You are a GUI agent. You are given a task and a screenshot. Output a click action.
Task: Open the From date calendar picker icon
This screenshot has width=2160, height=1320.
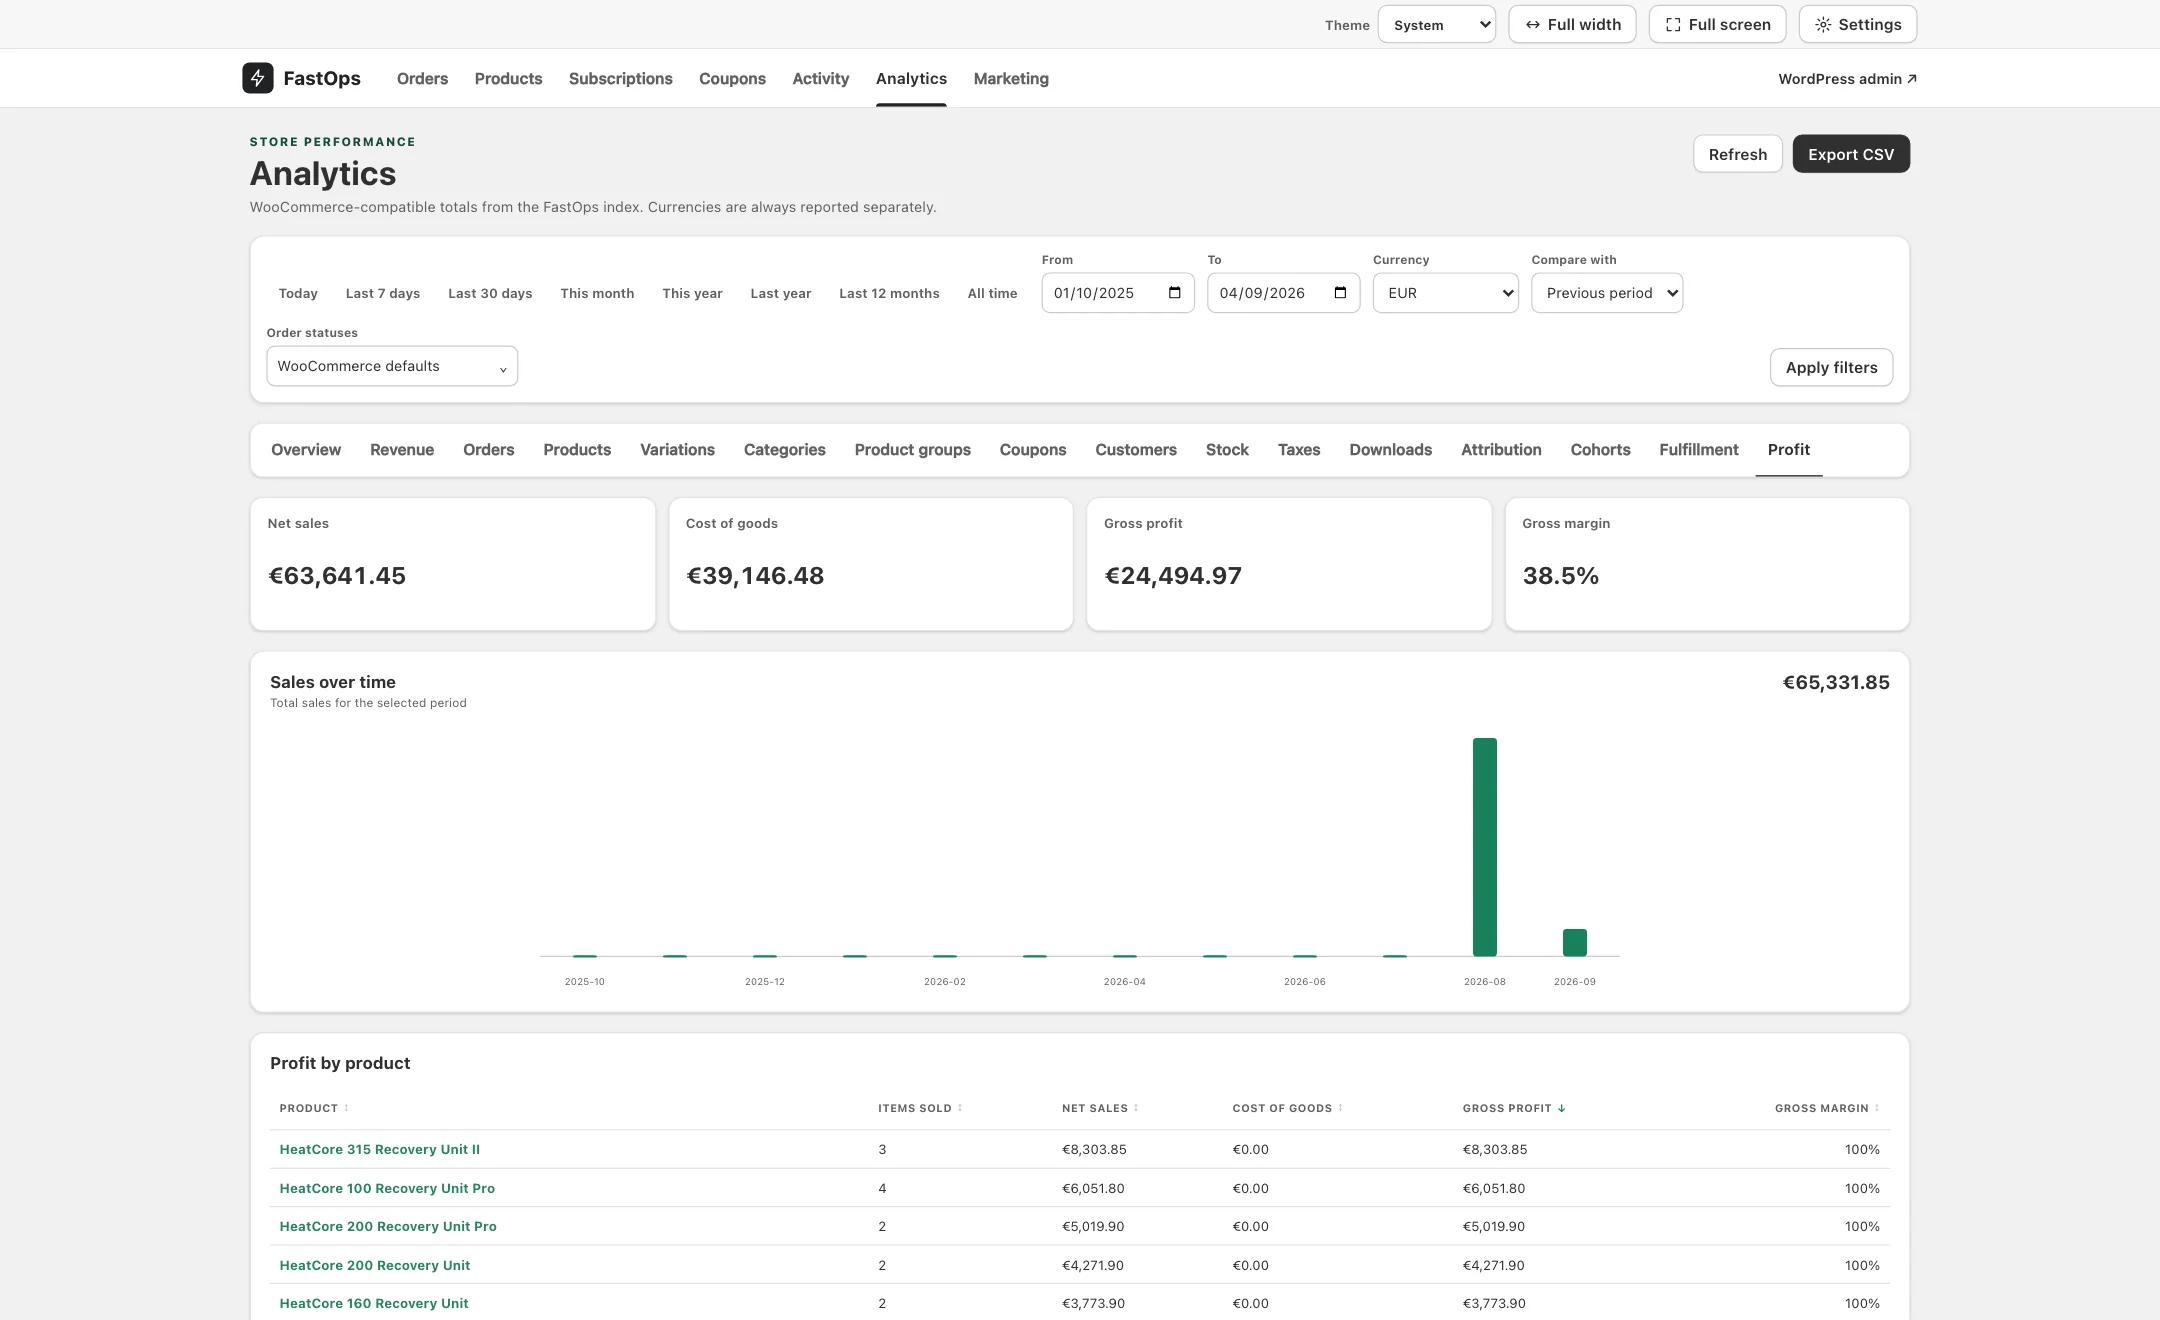tap(1174, 293)
